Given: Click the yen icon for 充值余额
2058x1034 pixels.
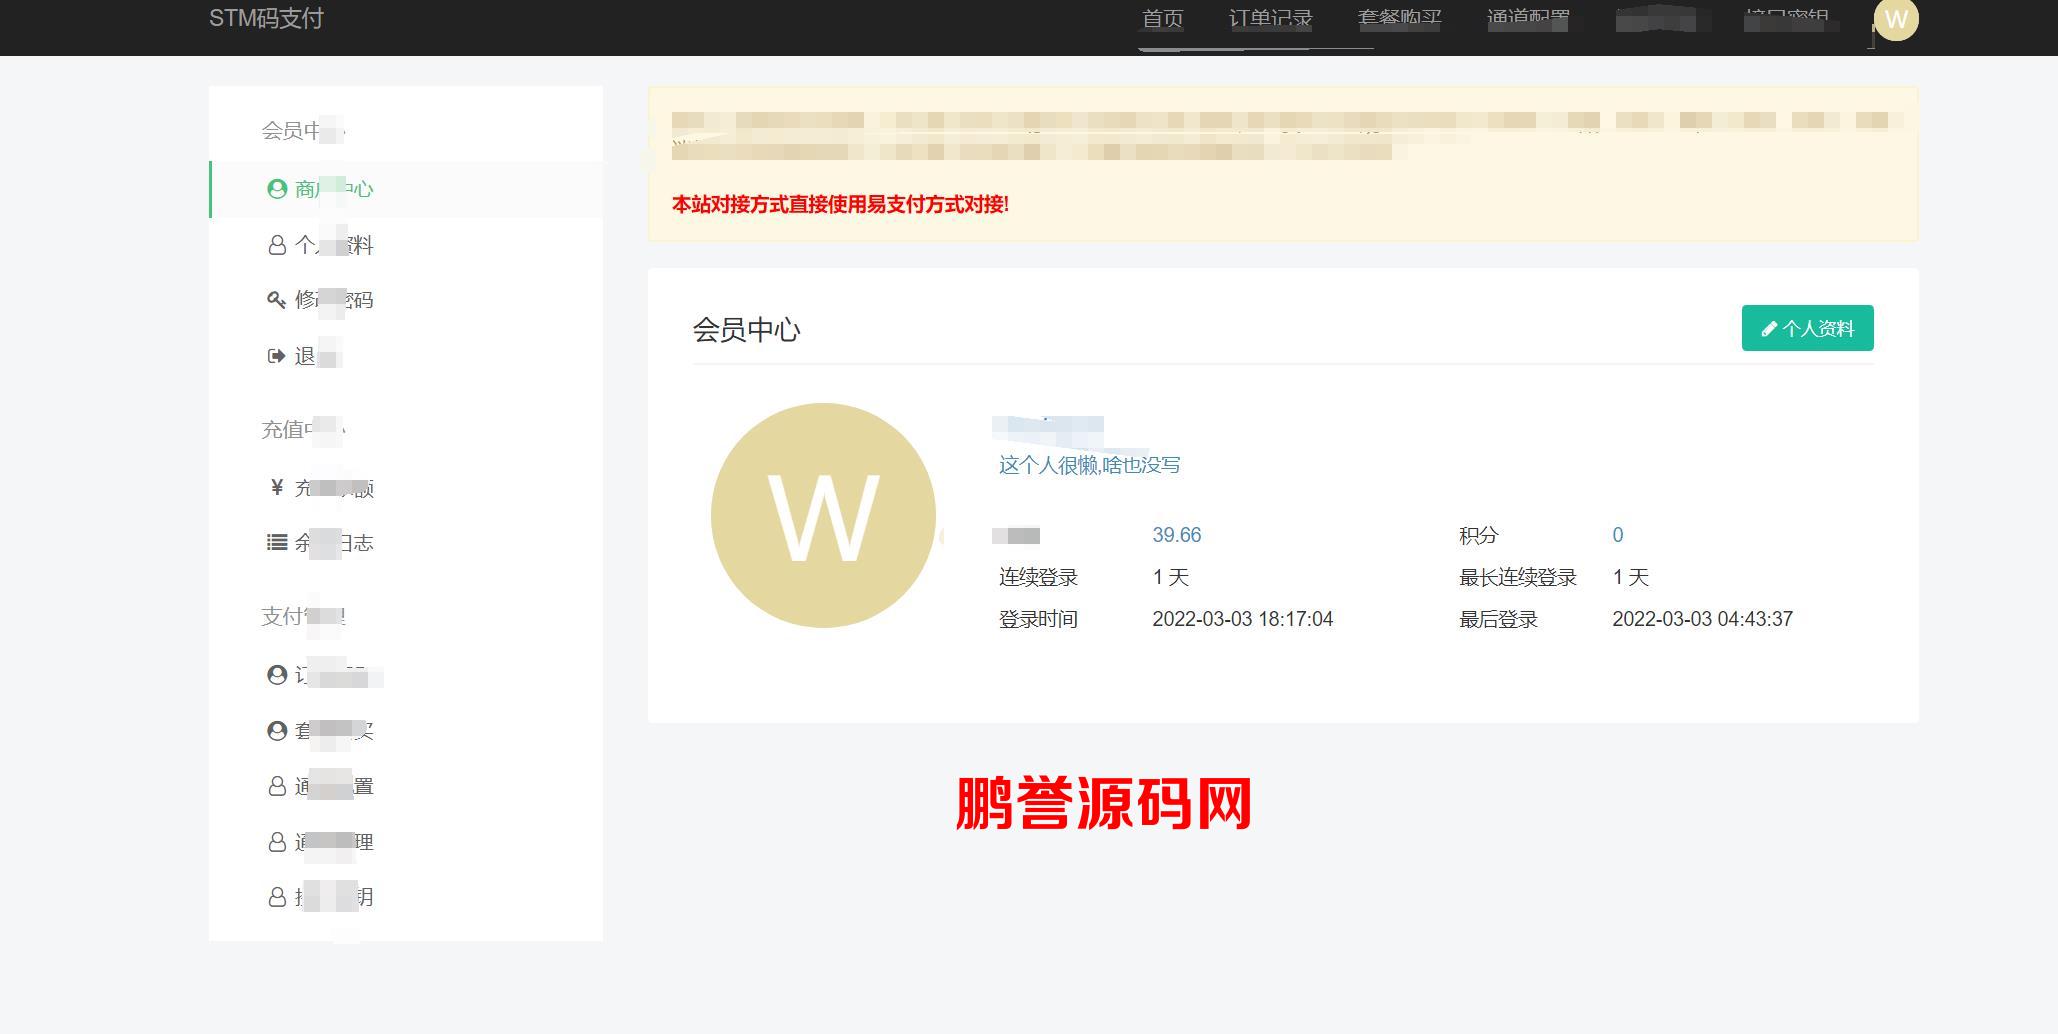Looking at the screenshot, I should 277,487.
